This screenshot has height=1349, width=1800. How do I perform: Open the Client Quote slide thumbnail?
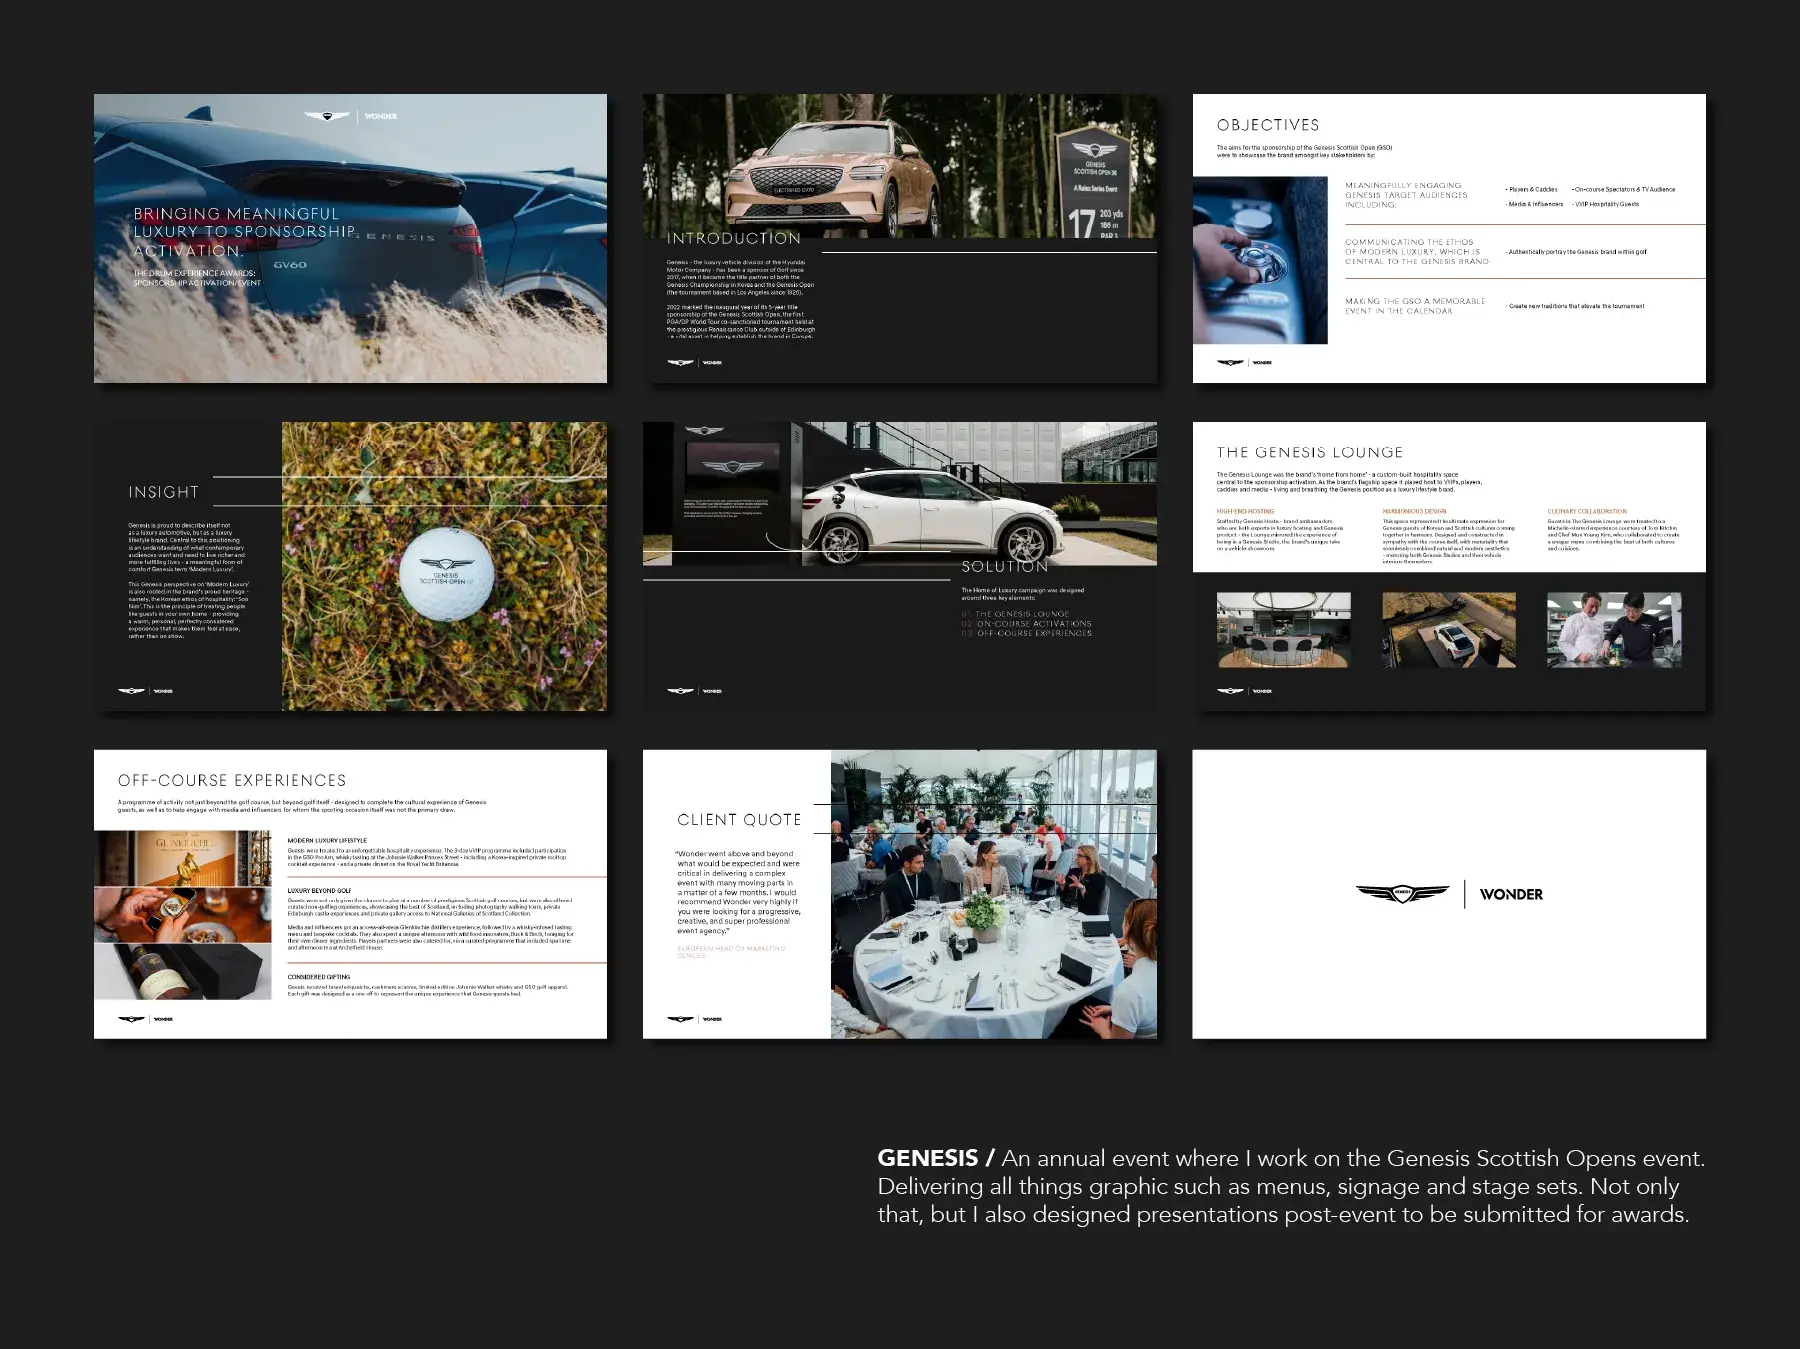click(900, 894)
